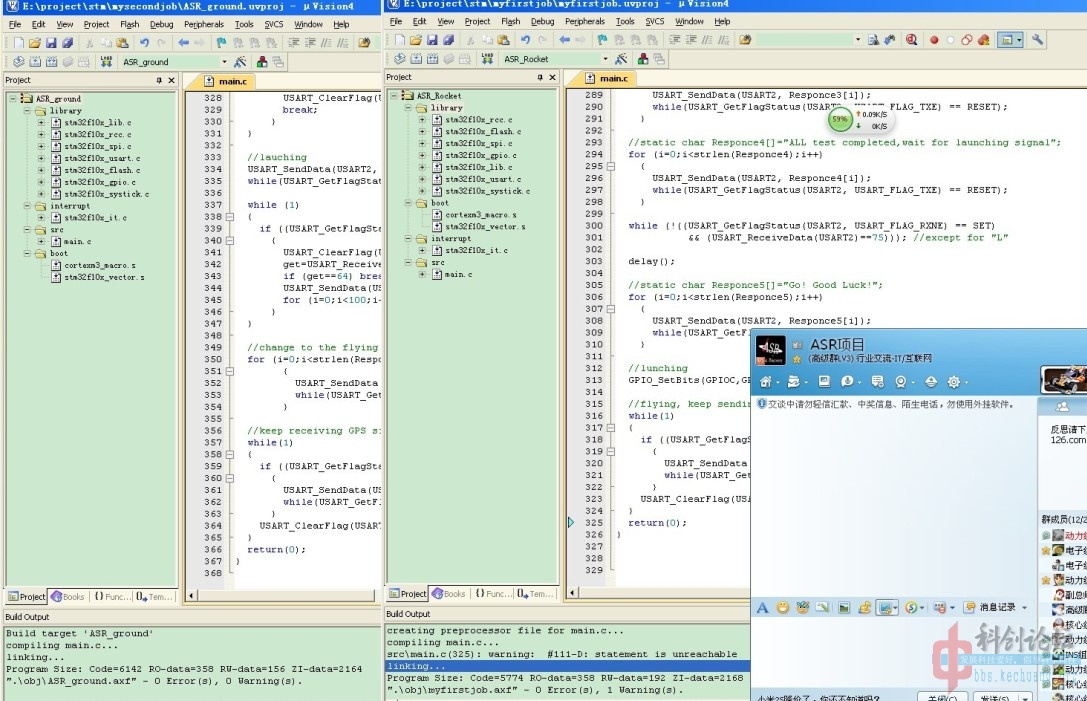The height and width of the screenshot is (701, 1087).
Task: Insert a breakpoint with the red dot icon
Action: pos(934,40)
